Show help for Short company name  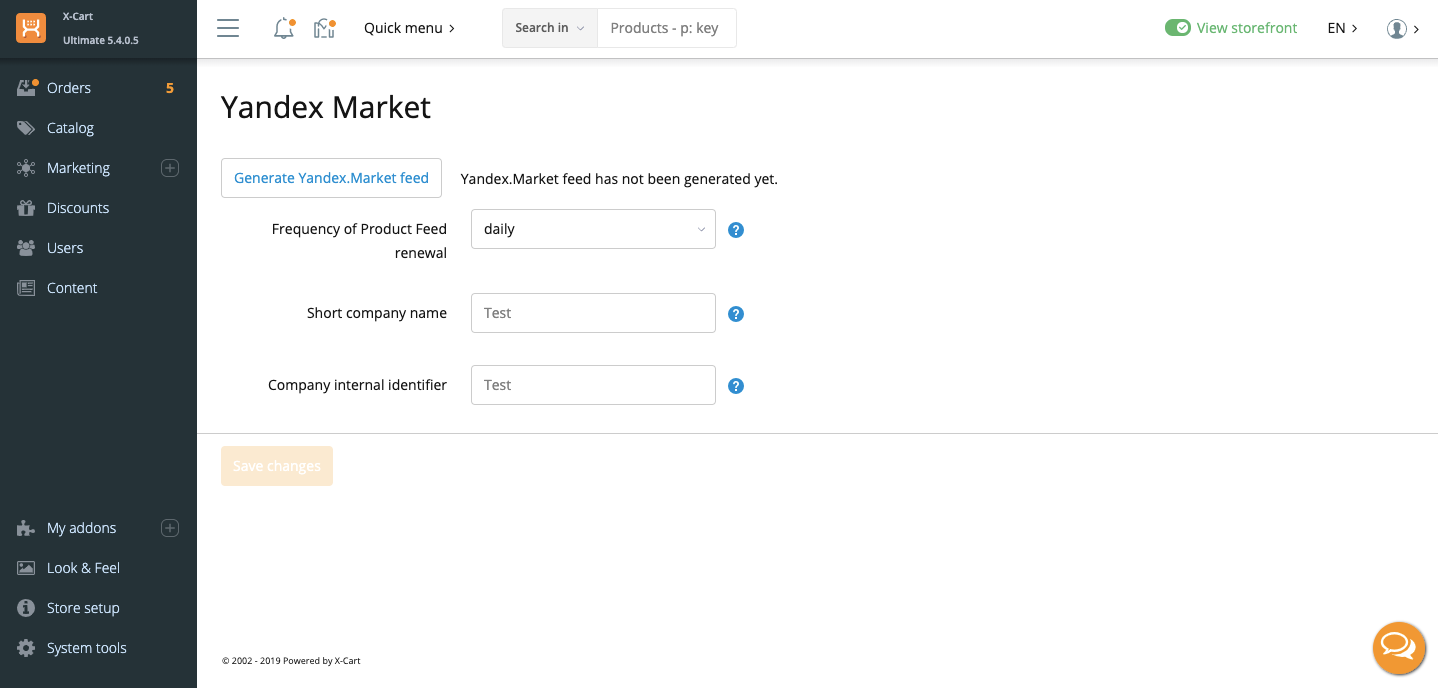point(736,314)
